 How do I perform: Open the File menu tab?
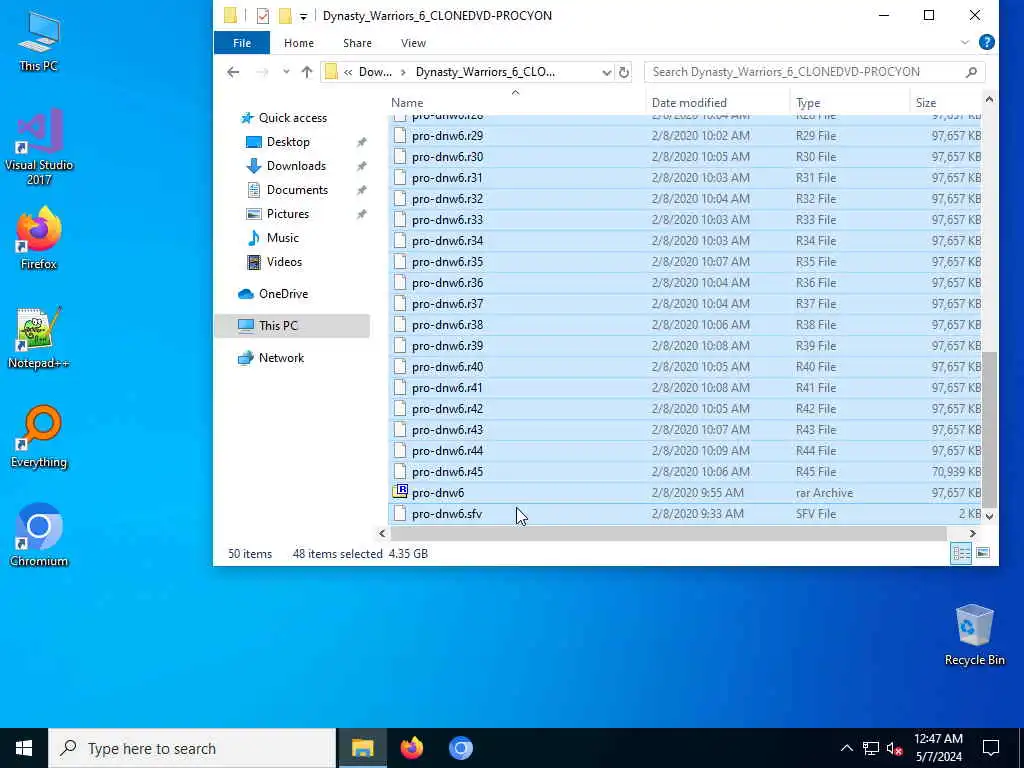[x=242, y=42]
